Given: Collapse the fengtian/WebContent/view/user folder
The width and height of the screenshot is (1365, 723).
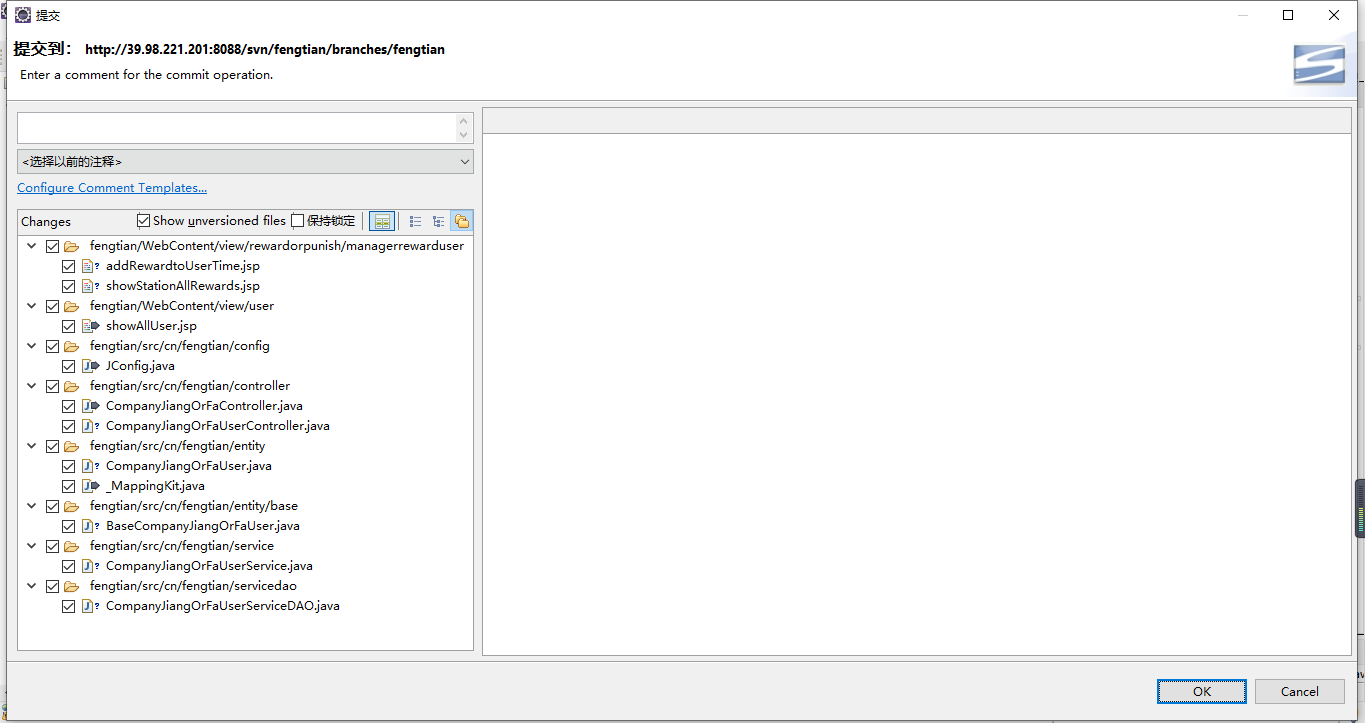Looking at the screenshot, I should coord(32,306).
